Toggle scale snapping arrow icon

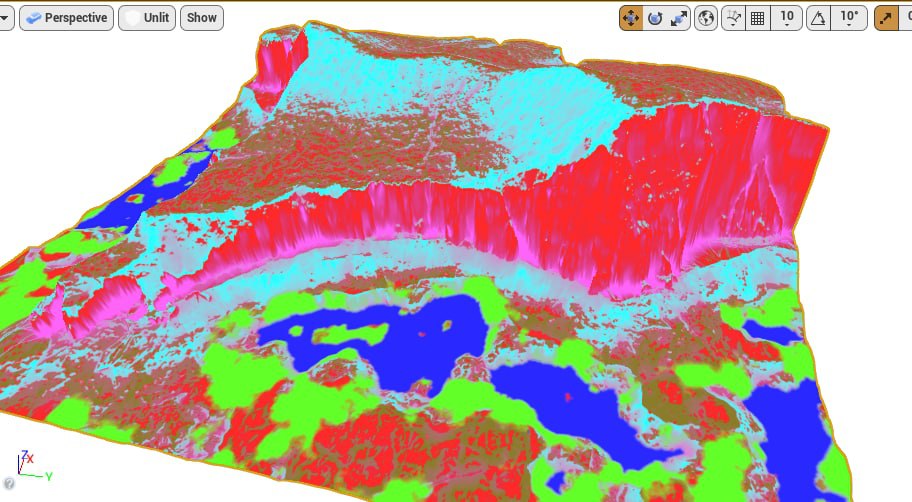pos(886,18)
